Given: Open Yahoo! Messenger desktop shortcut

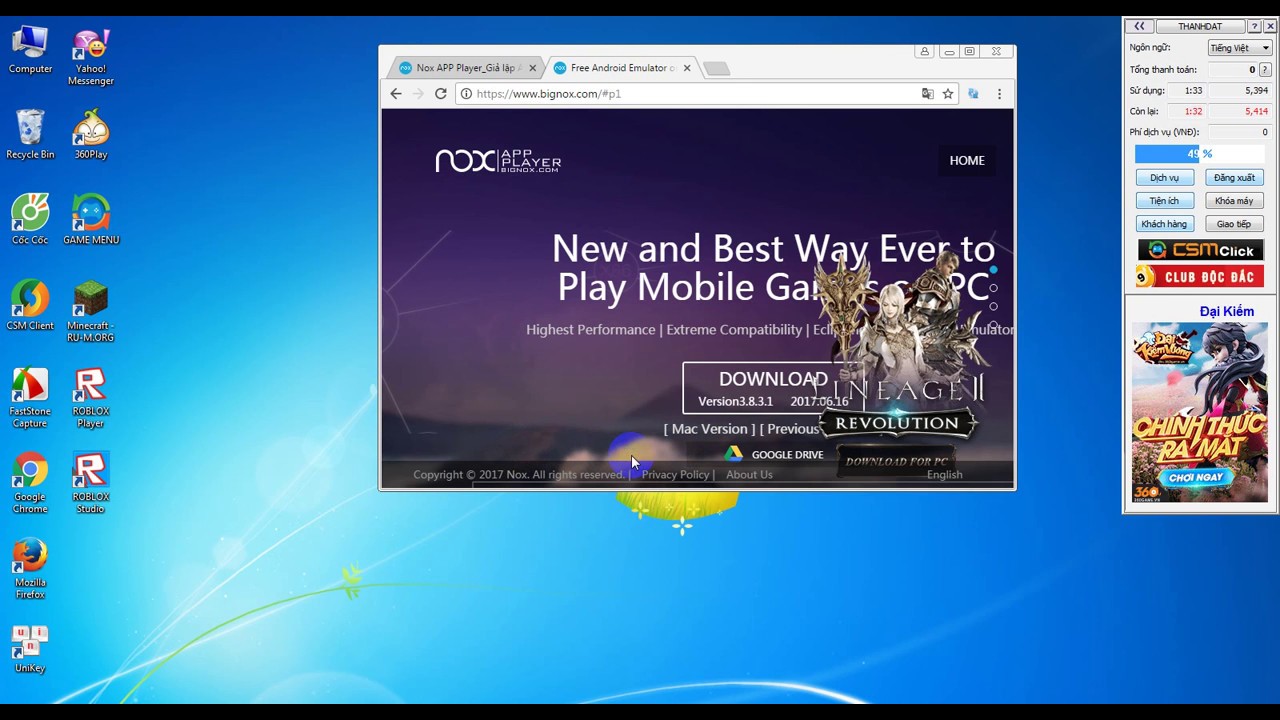Looking at the screenshot, I should click(x=91, y=57).
